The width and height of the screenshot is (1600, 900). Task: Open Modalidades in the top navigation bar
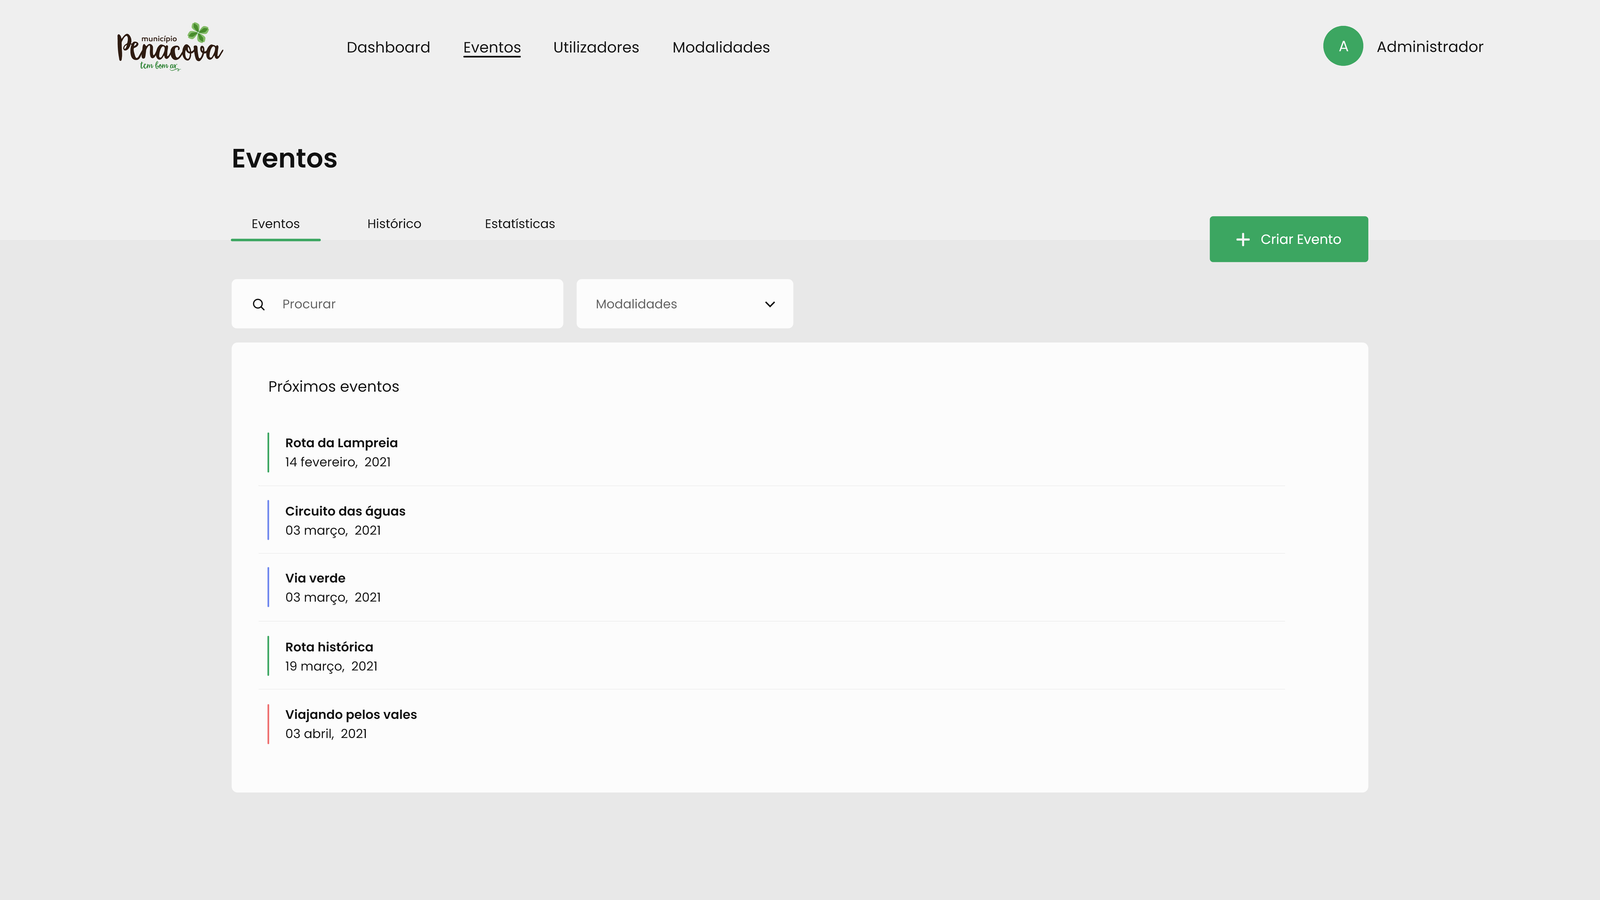click(721, 47)
